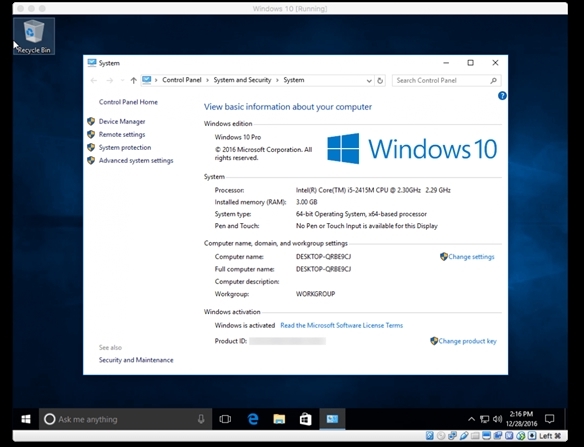
Task: Click the WORKGROUP value
Action: (315, 294)
